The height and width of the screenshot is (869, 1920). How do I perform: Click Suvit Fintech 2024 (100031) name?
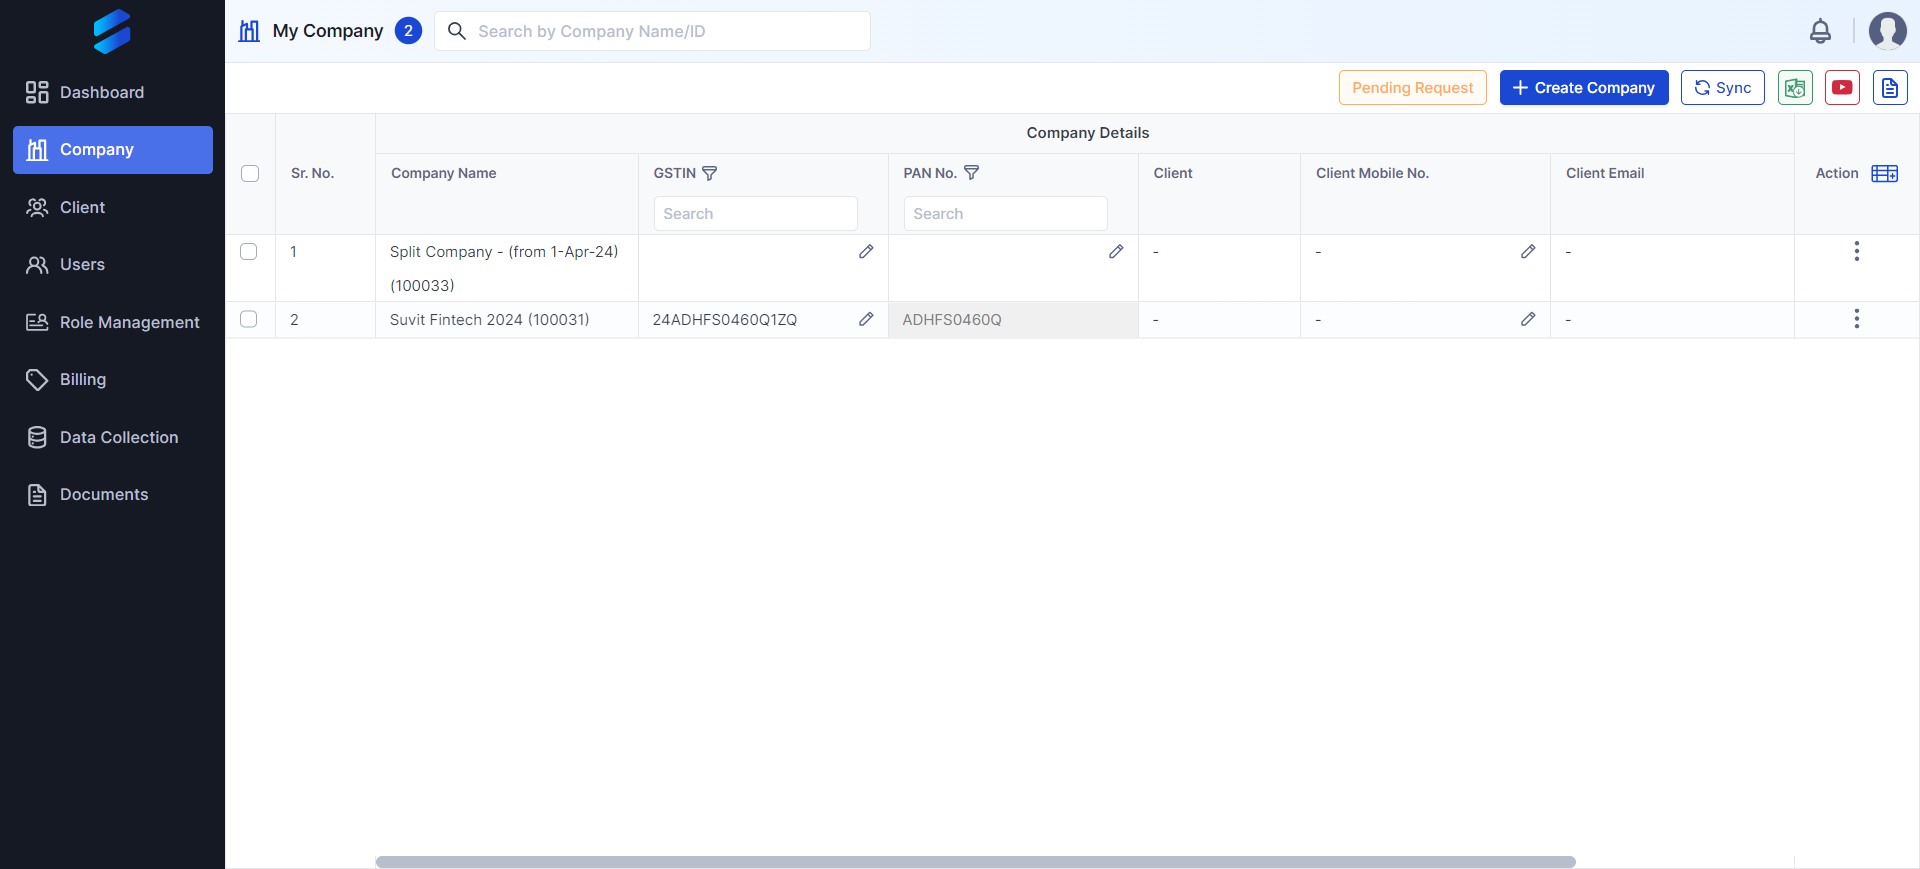click(489, 320)
